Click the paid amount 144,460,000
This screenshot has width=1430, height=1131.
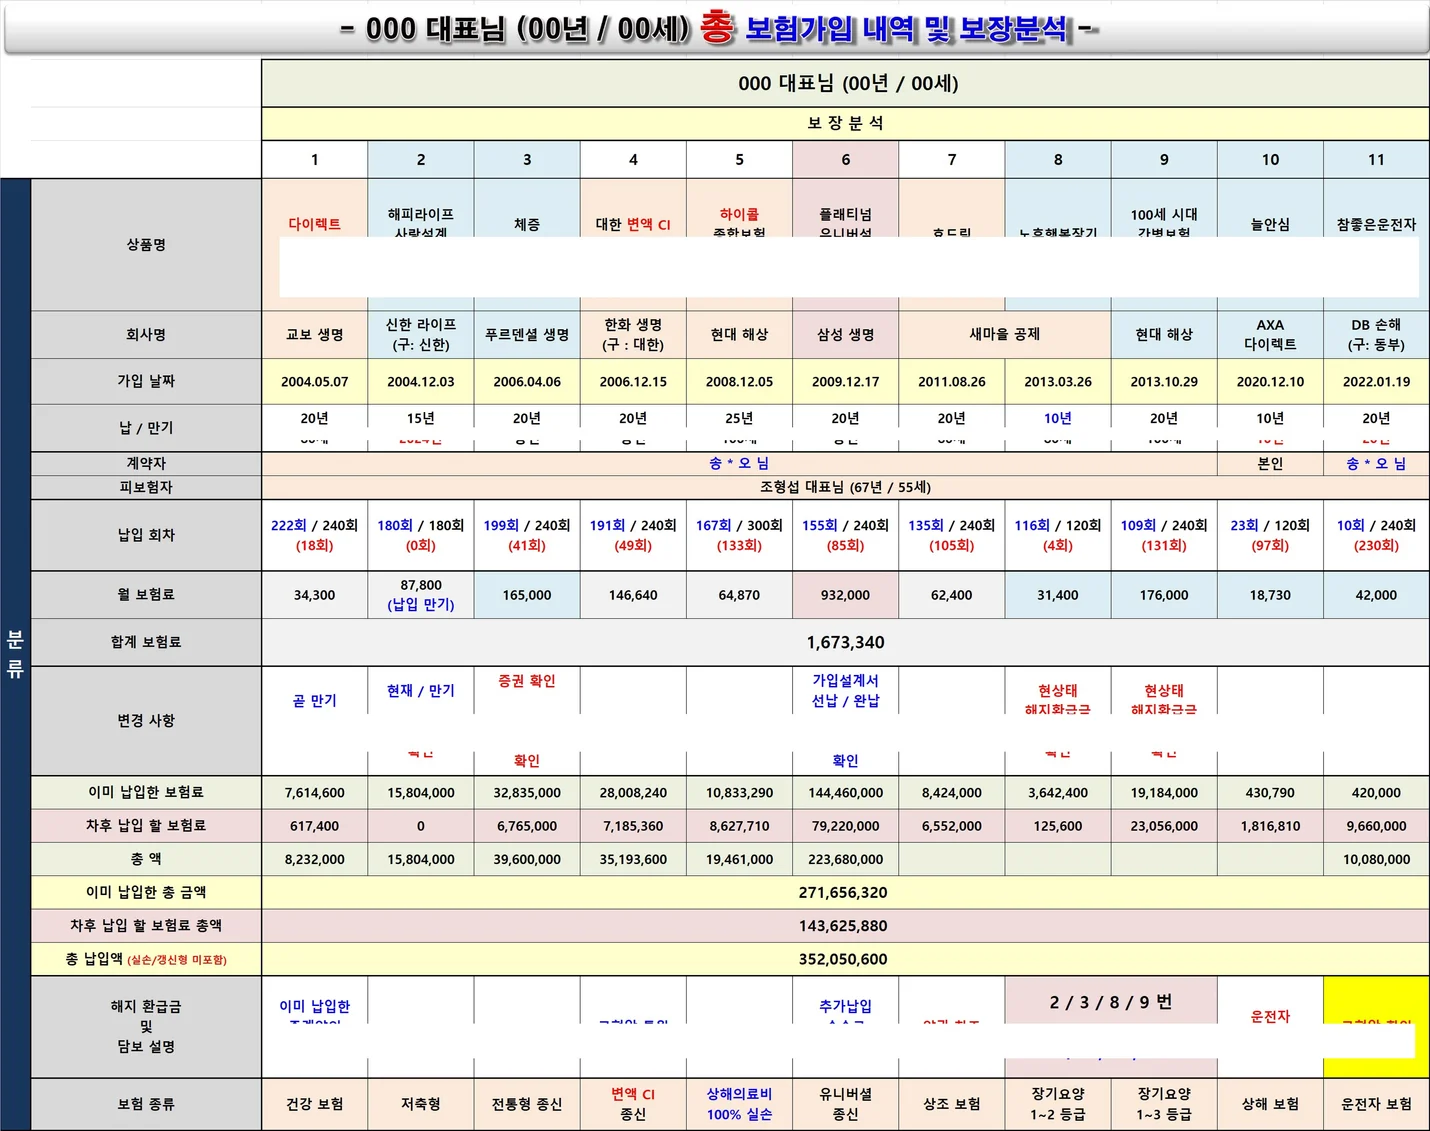point(846,793)
